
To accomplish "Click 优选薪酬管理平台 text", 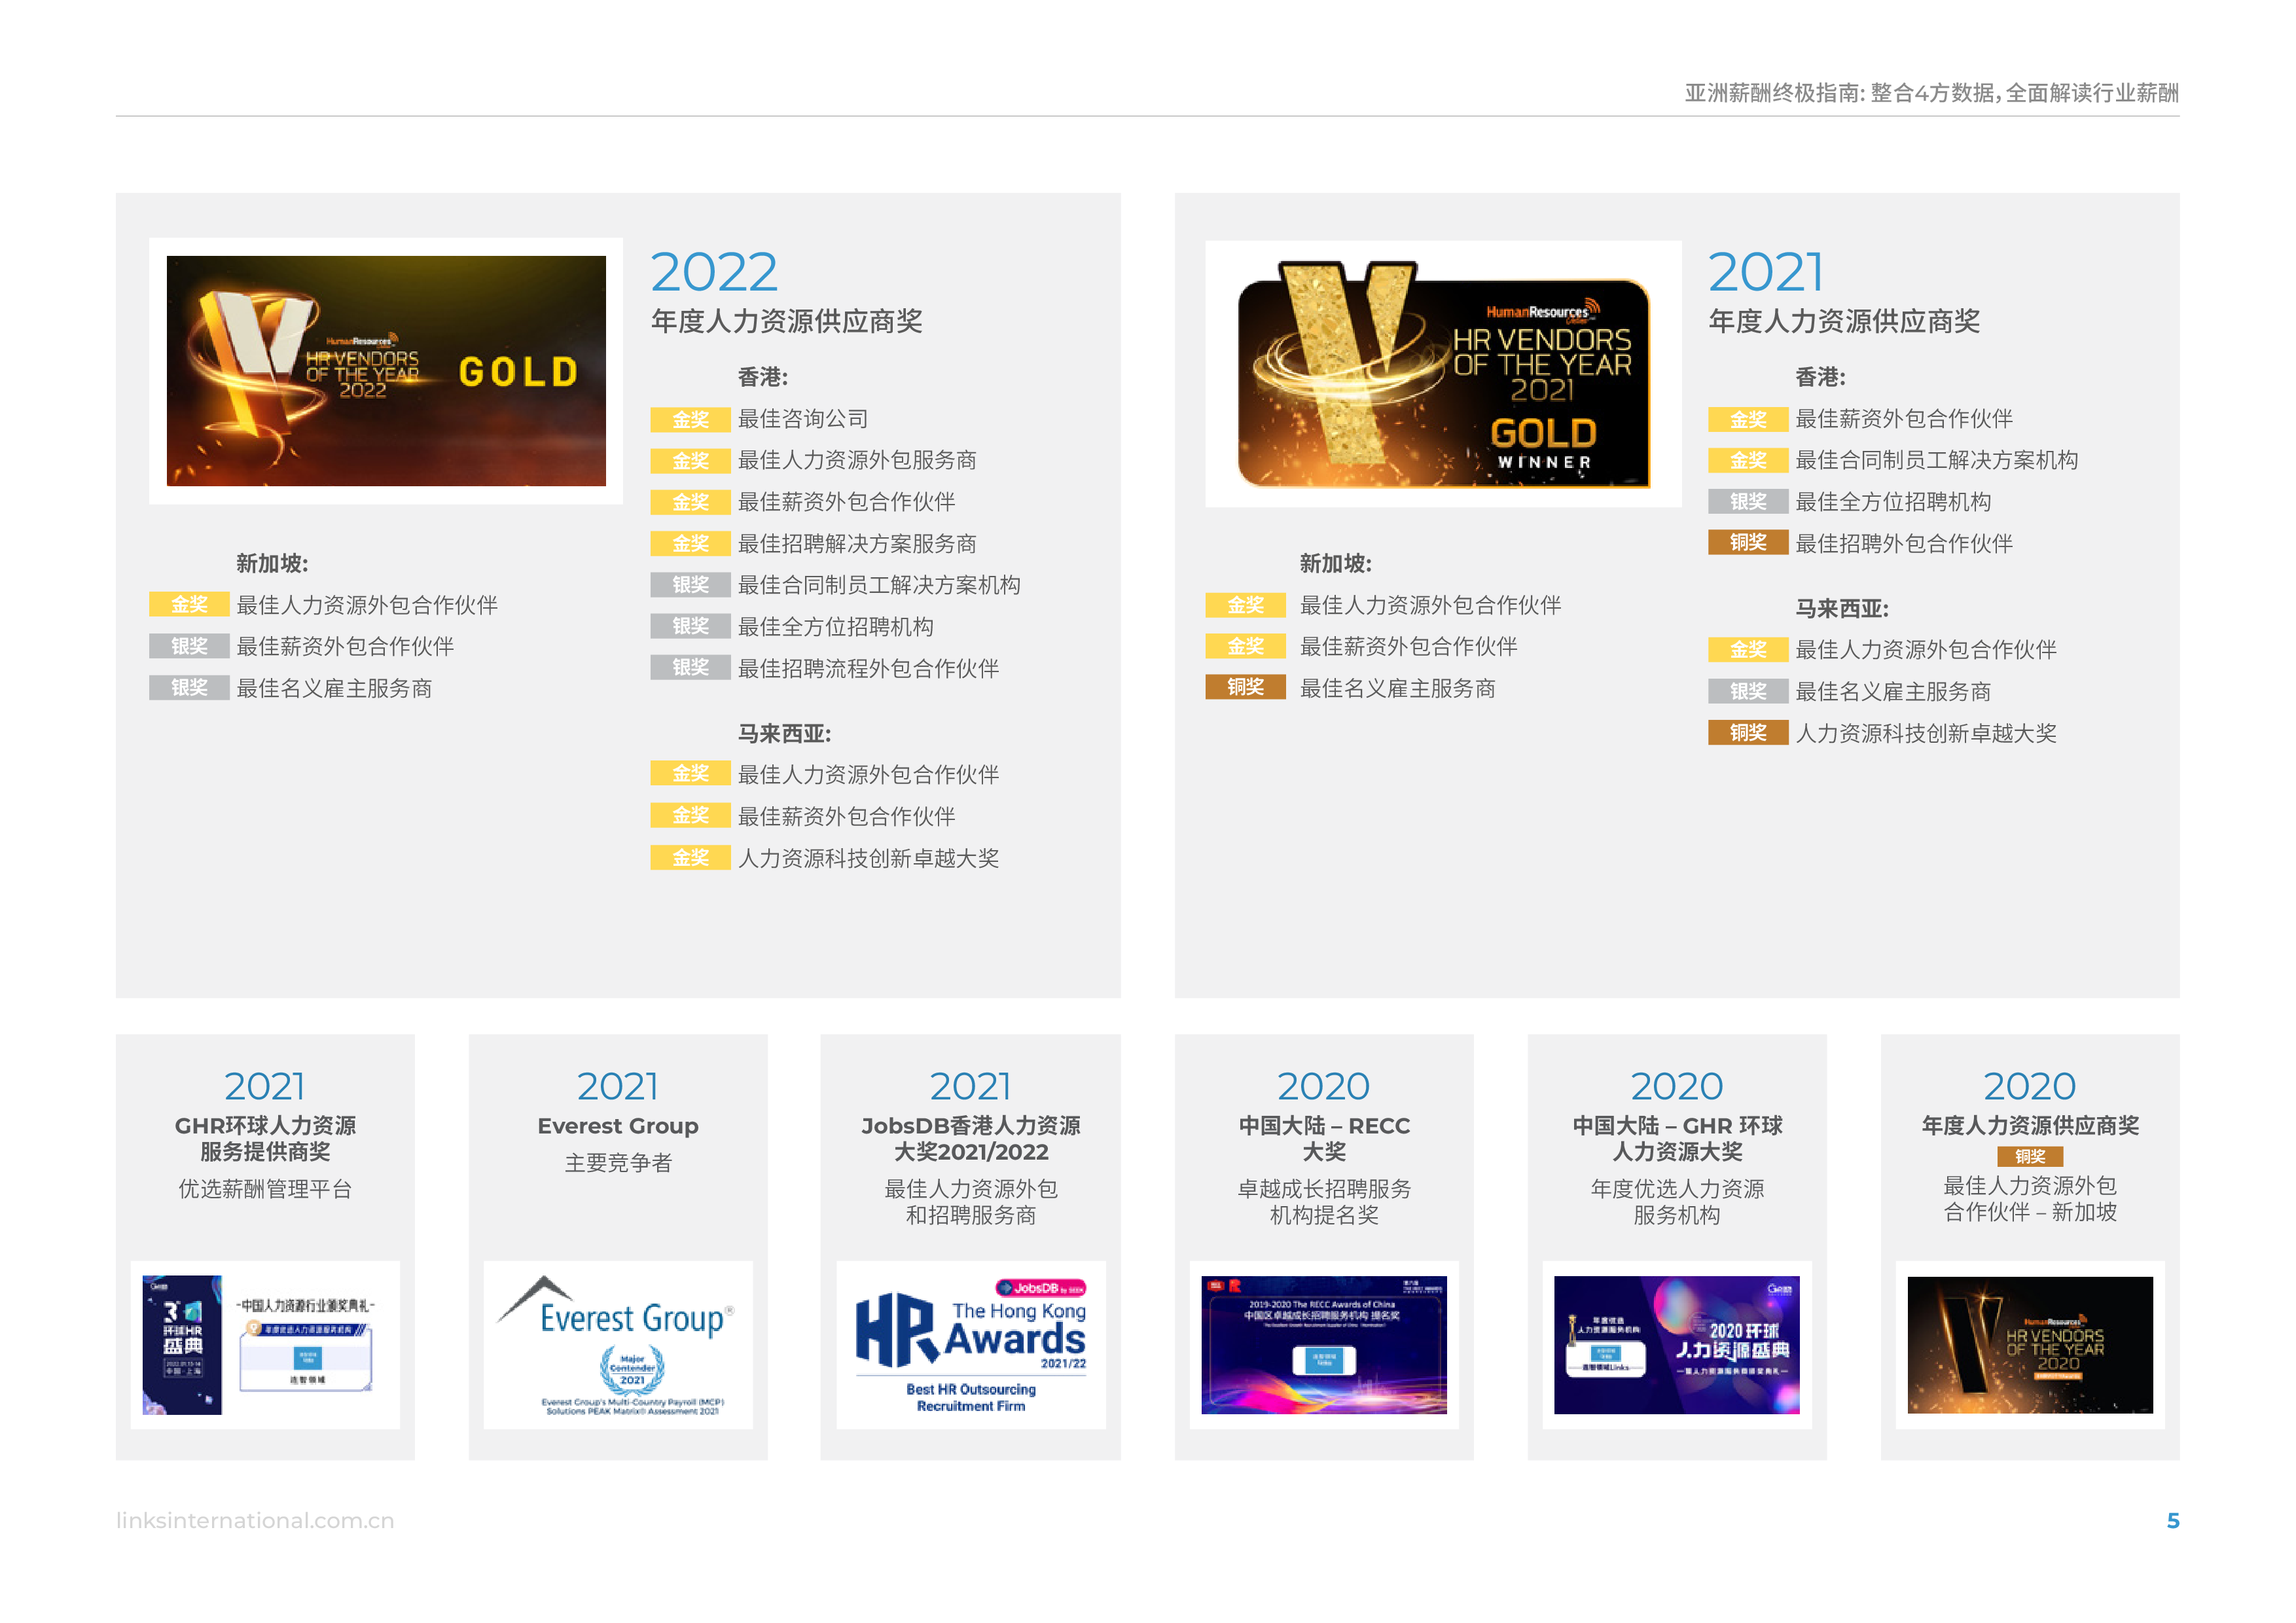I will [265, 1189].
